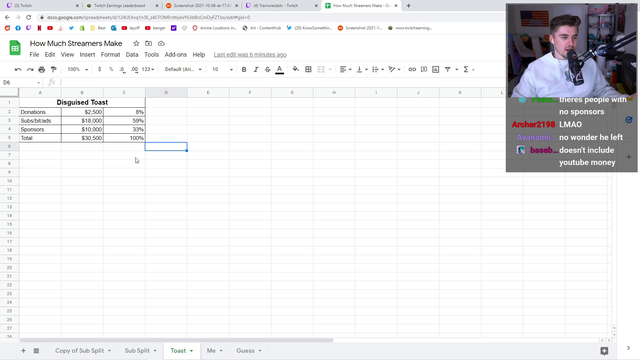
Task: Open the Format menu
Action: pyautogui.click(x=111, y=55)
